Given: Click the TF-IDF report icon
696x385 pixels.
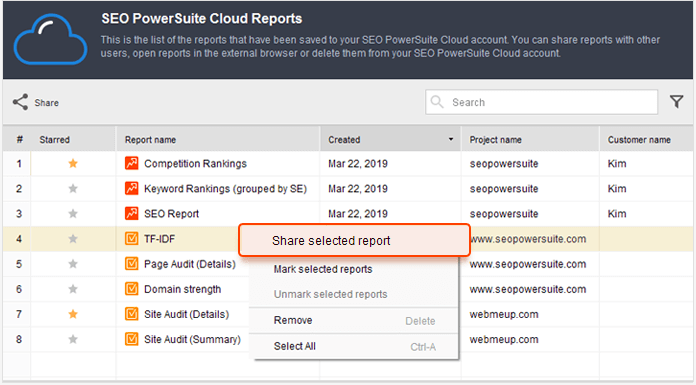Looking at the screenshot, I should (x=131, y=238).
